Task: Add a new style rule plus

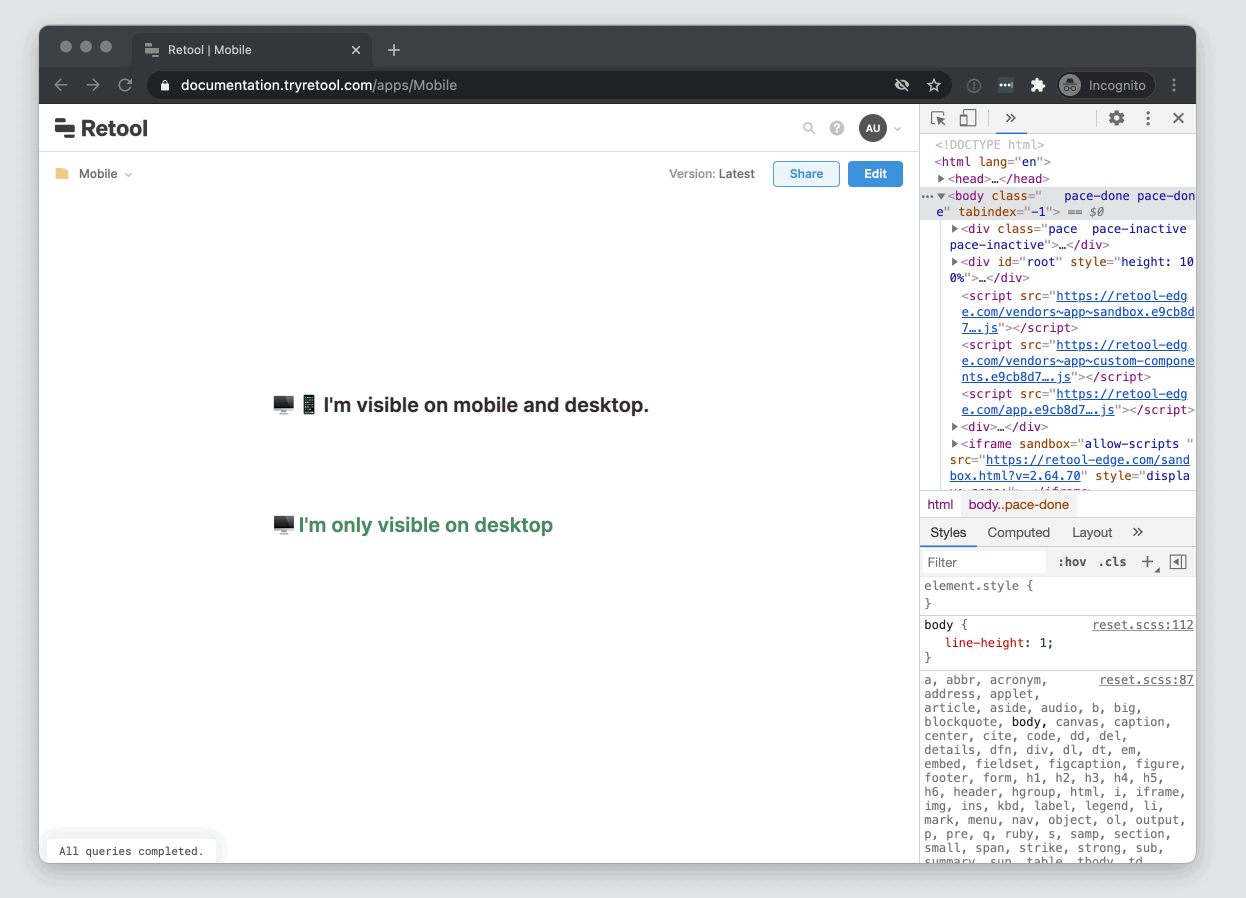Action: [1148, 562]
